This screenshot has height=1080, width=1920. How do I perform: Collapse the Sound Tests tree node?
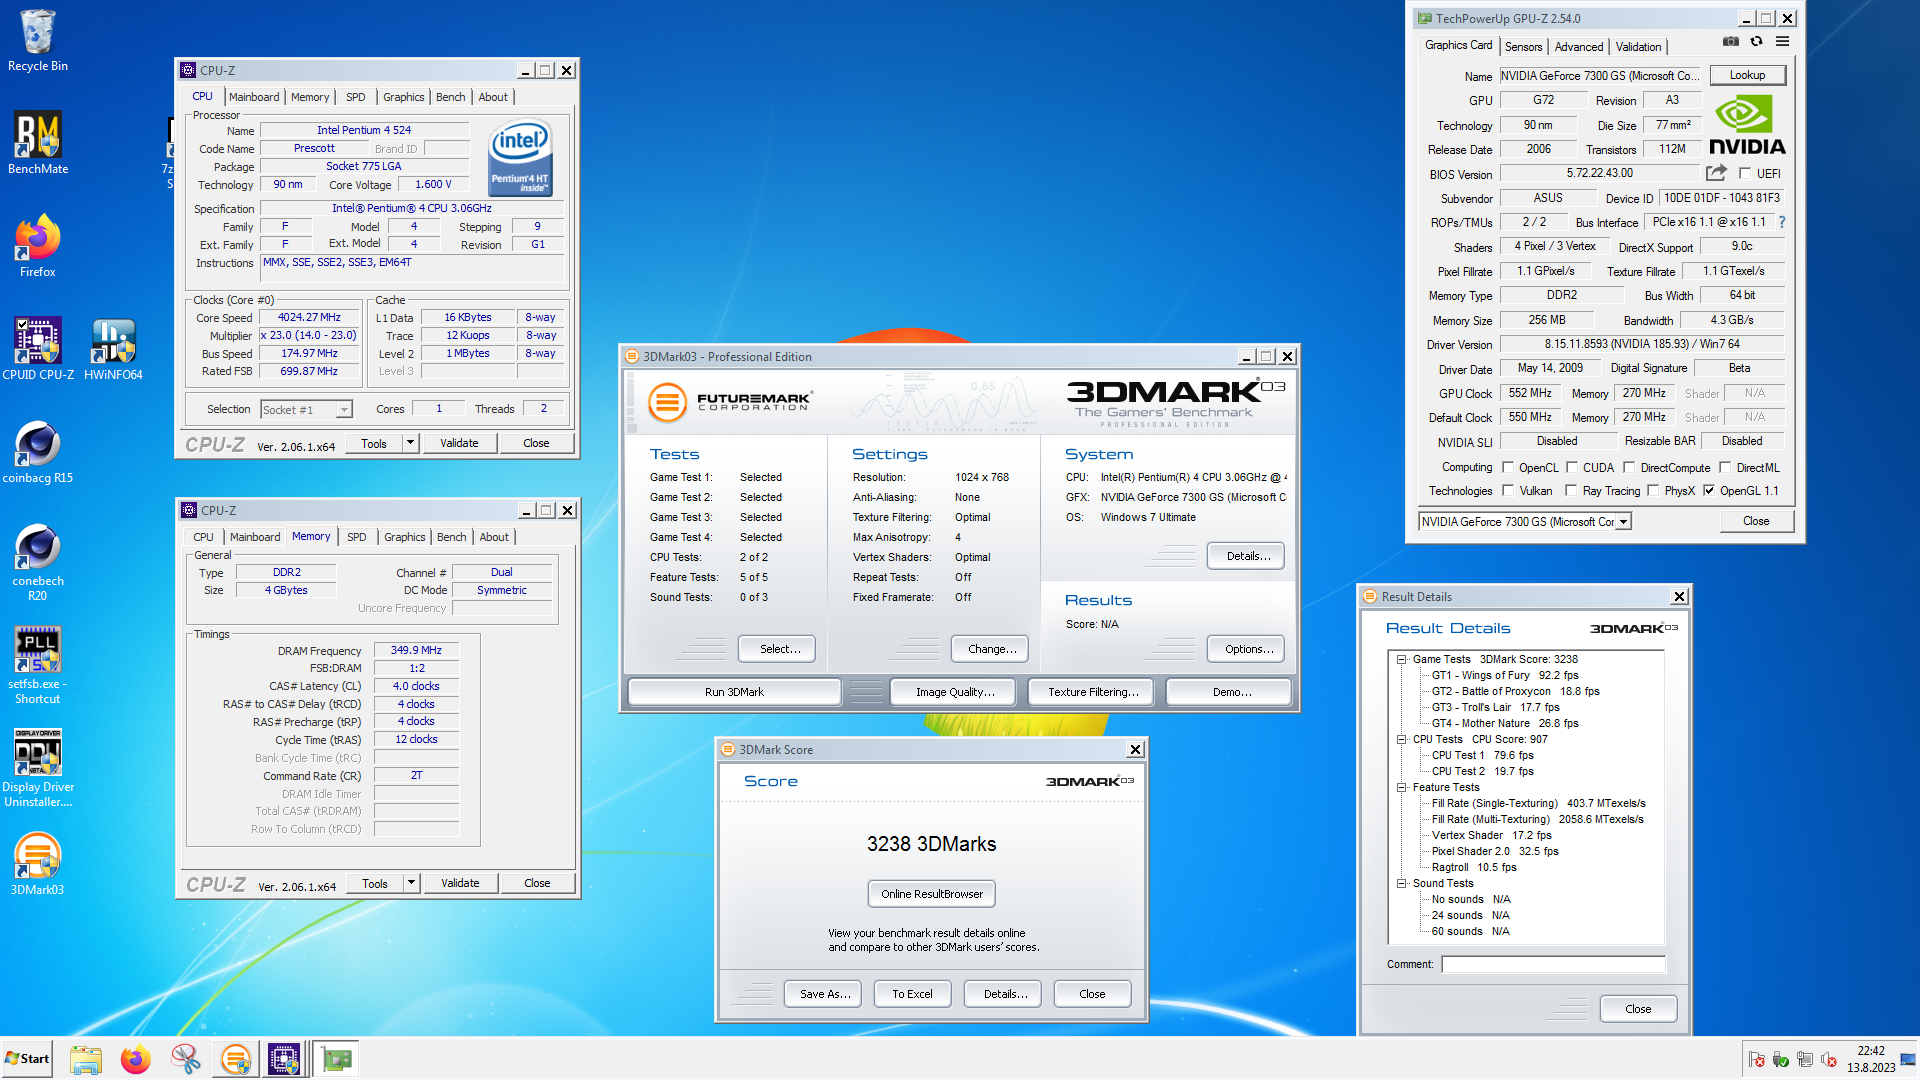click(1402, 883)
